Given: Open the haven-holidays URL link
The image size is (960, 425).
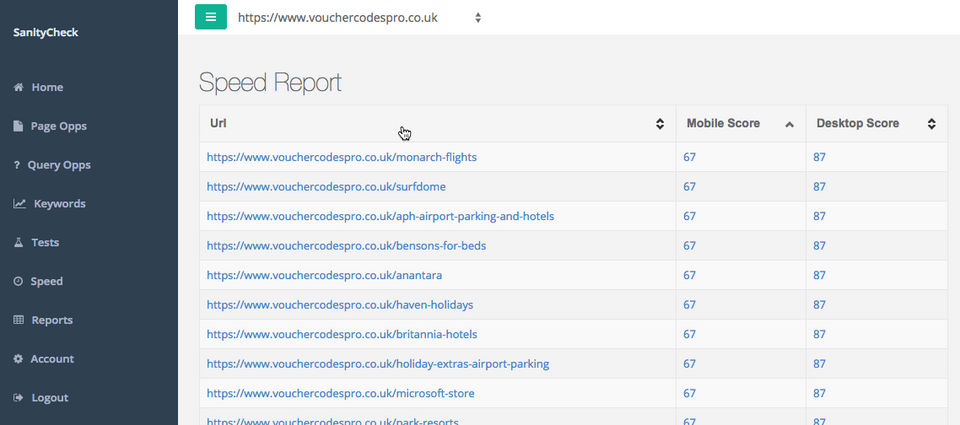Looking at the screenshot, I should 340,304.
